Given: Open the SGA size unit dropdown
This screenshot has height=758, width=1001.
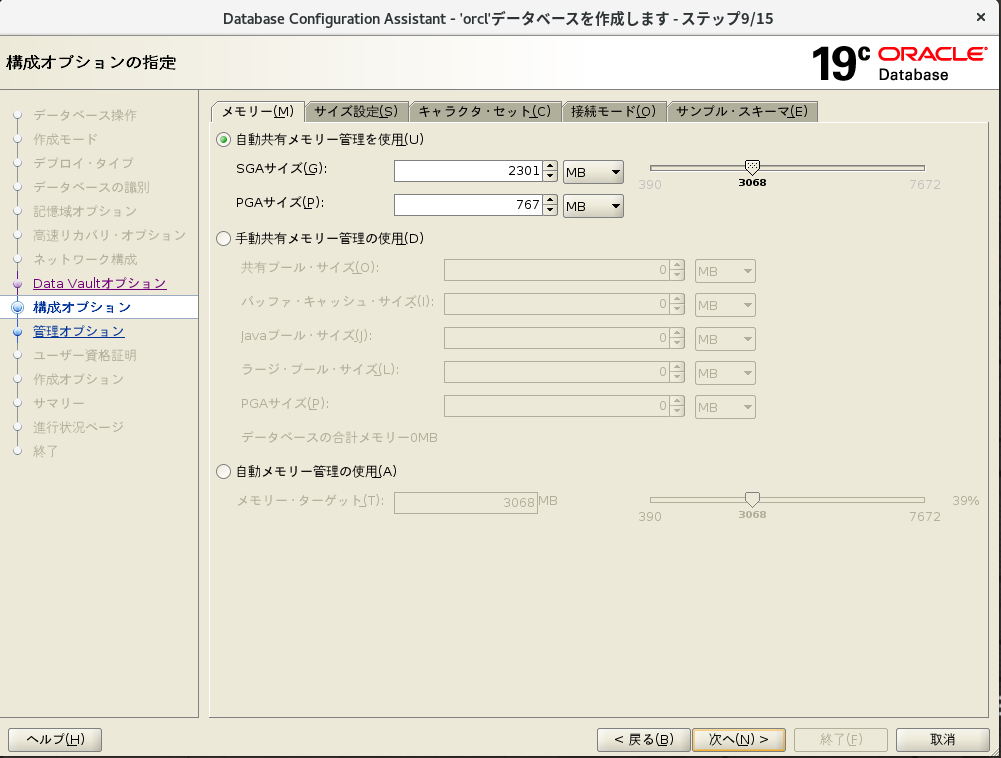Looking at the screenshot, I should tap(593, 173).
